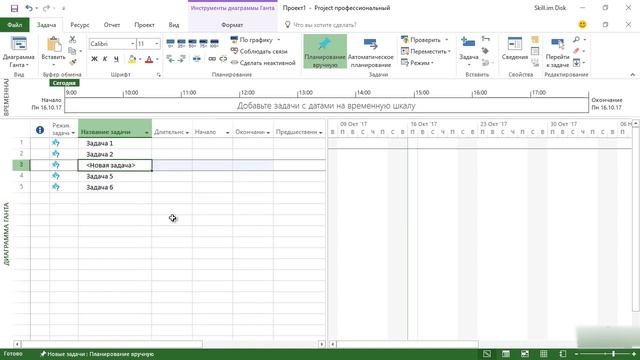Open task Сведения information
The height and width of the screenshot is (360, 640).
pos(515,49)
